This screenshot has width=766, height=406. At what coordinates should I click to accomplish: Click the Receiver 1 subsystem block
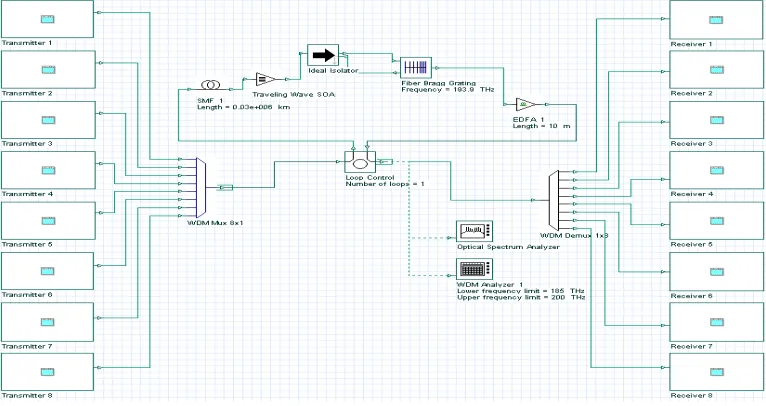point(716,20)
